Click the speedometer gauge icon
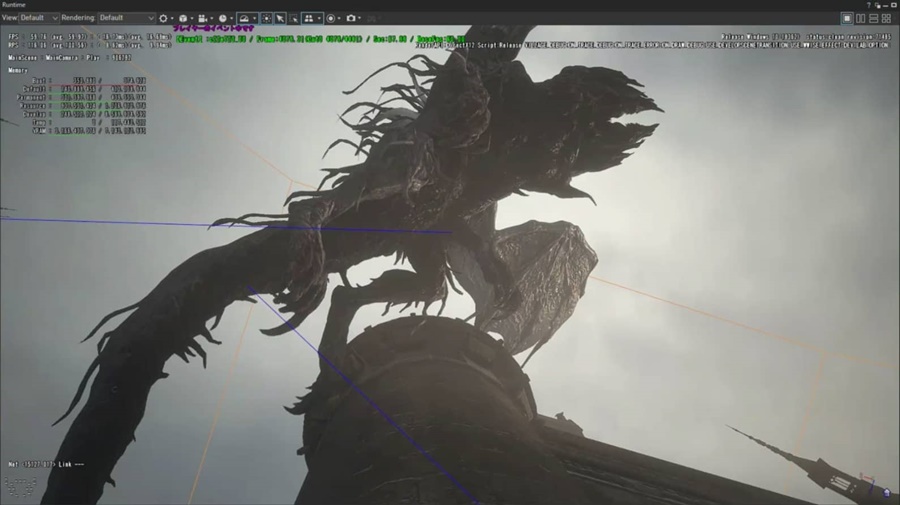900x505 pixels. click(x=245, y=18)
